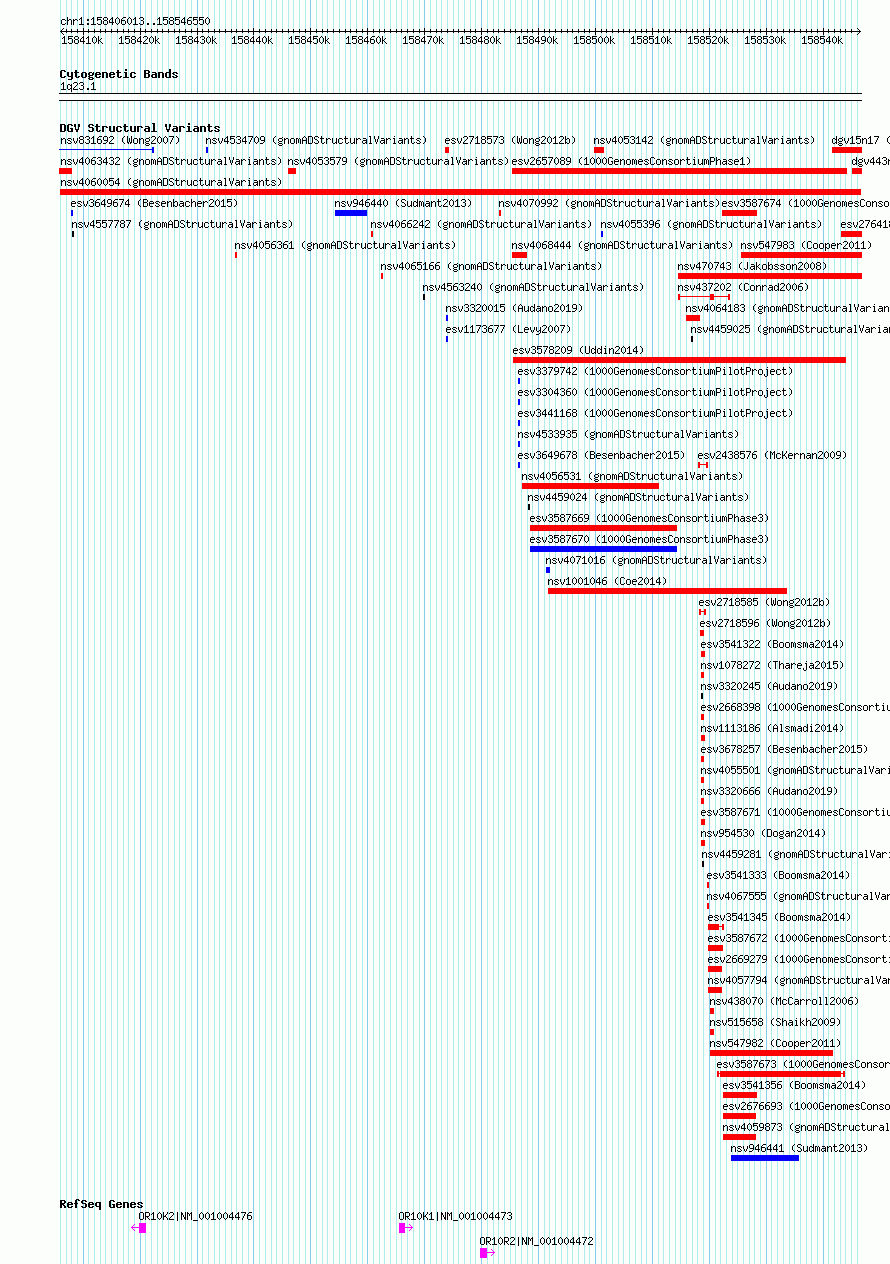The height and width of the screenshot is (1264, 890).
Task: Click the nsv4053579 red variant marker
Action: point(292,171)
